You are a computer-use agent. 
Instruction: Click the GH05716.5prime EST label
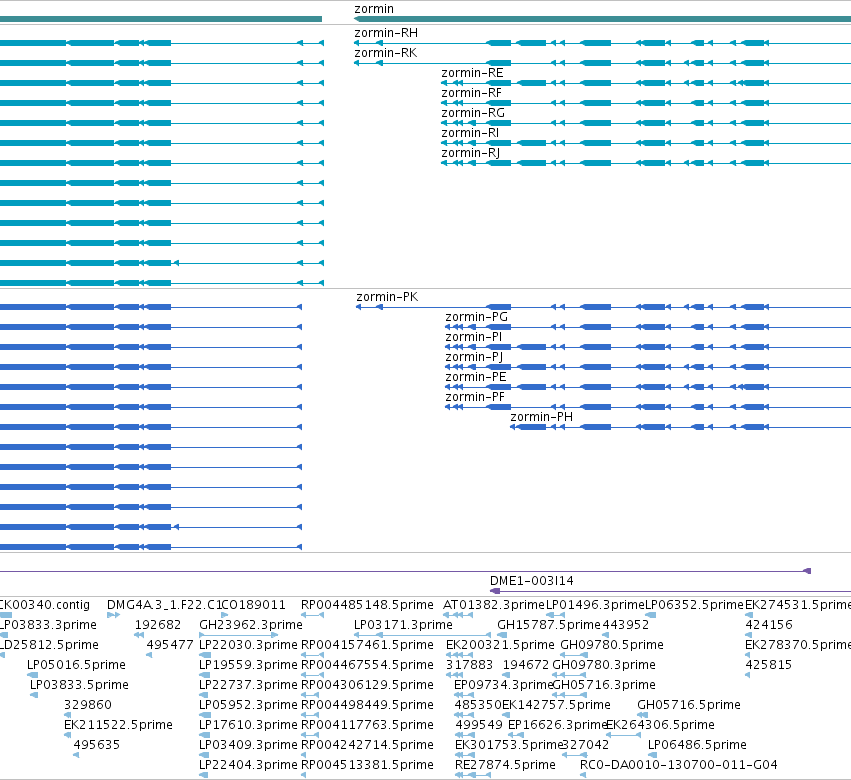[689, 705]
